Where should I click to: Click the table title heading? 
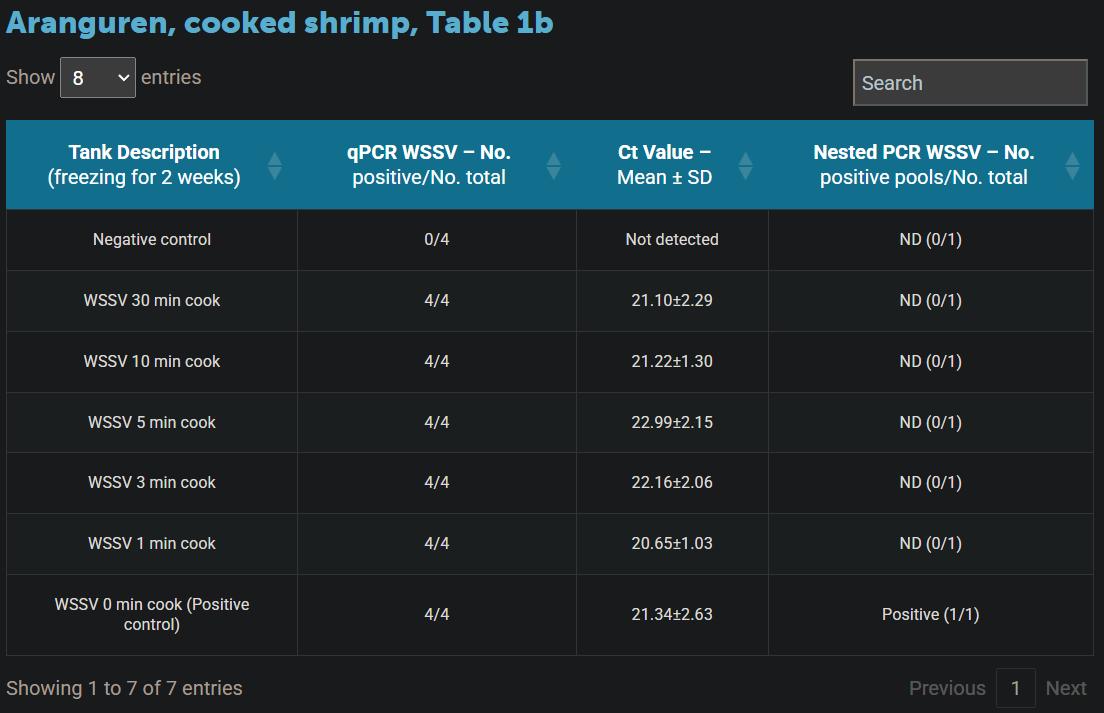click(x=280, y=24)
